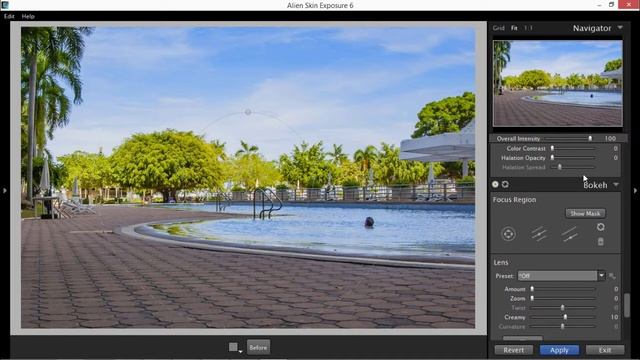Screen dimensions: 640x360
Task: Click the Twist slider
Action: (563, 308)
